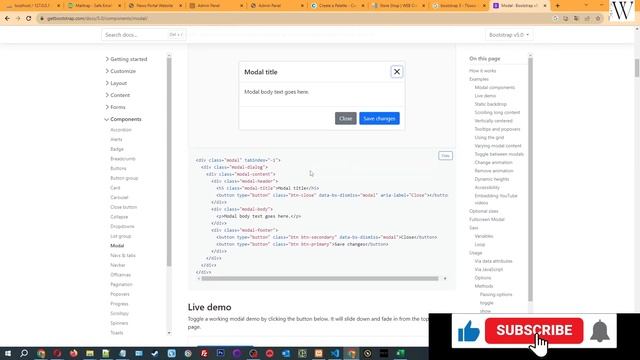Open Spinners in components list
This screenshot has width=640, height=360.
coord(119,323)
